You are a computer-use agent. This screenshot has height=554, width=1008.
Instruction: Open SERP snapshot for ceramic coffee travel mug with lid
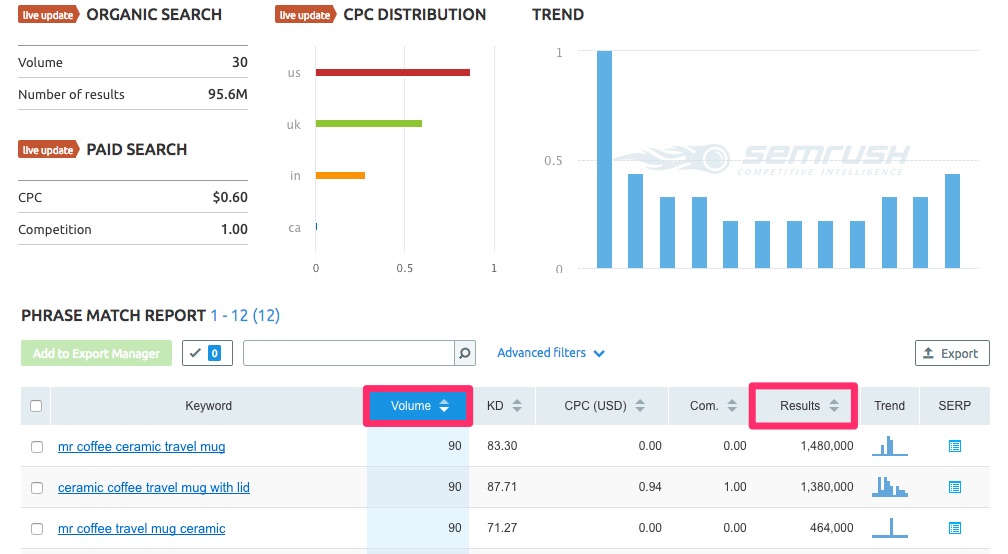pos(955,487)
